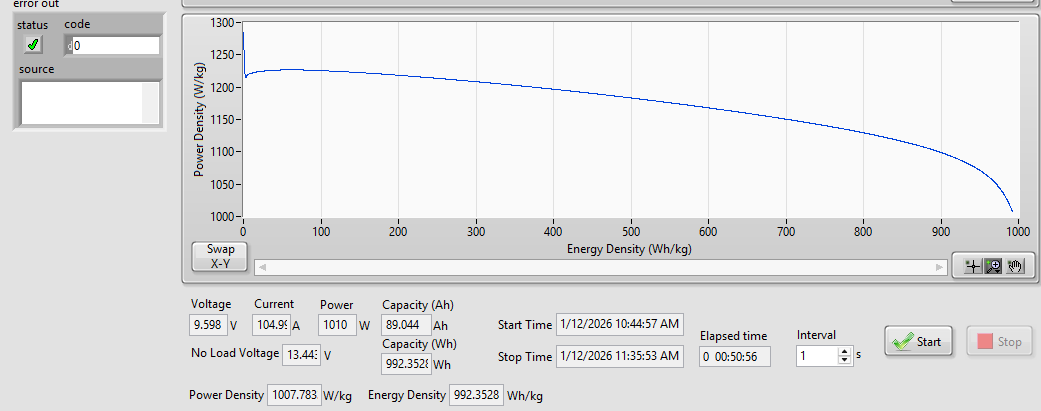Click the Voltage reading field
Screen dimensions: 1041x411
click(x=207, y=325)
